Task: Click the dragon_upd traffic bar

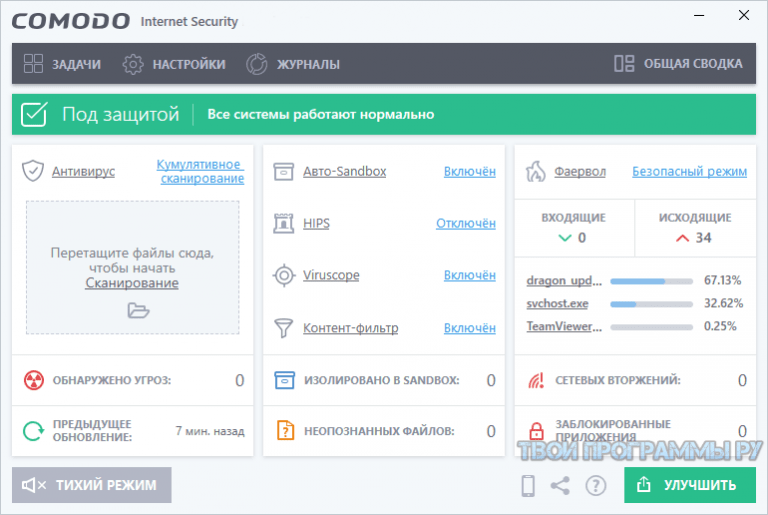Action: click(x=651, y=281)
